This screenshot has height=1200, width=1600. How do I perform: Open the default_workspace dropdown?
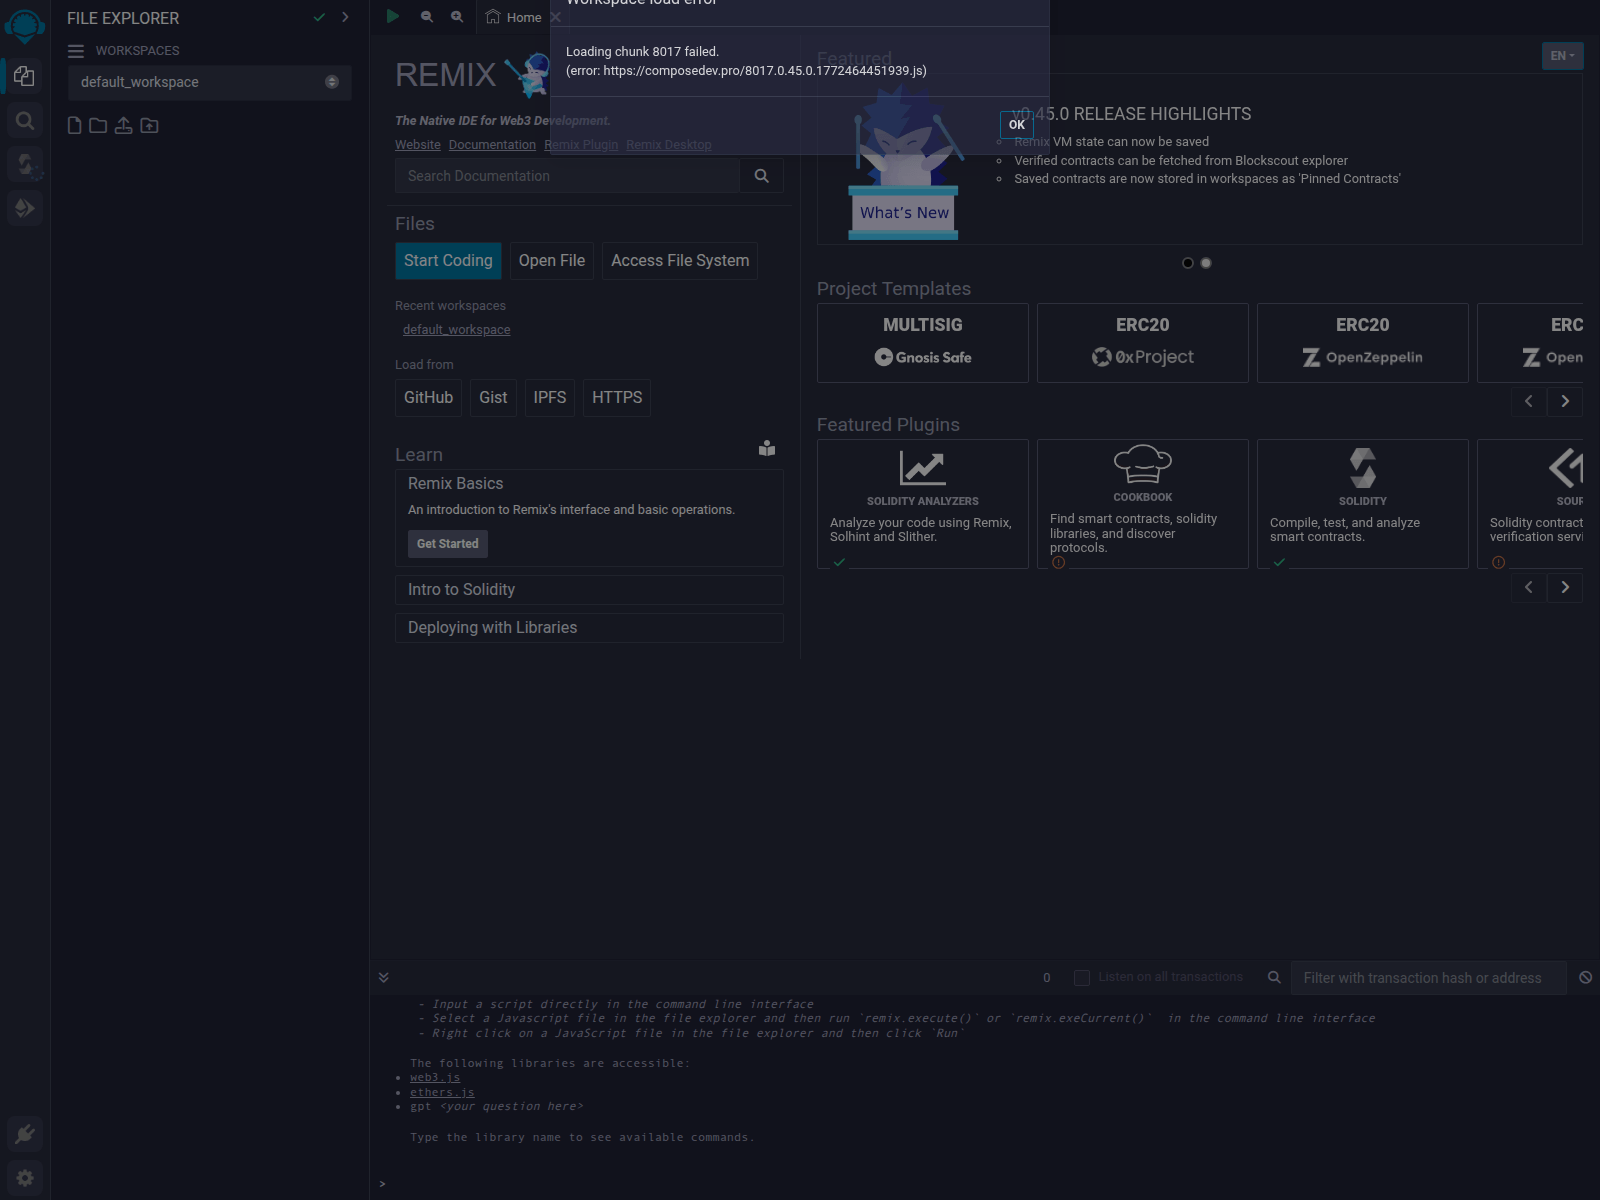[x=210, y=82]
